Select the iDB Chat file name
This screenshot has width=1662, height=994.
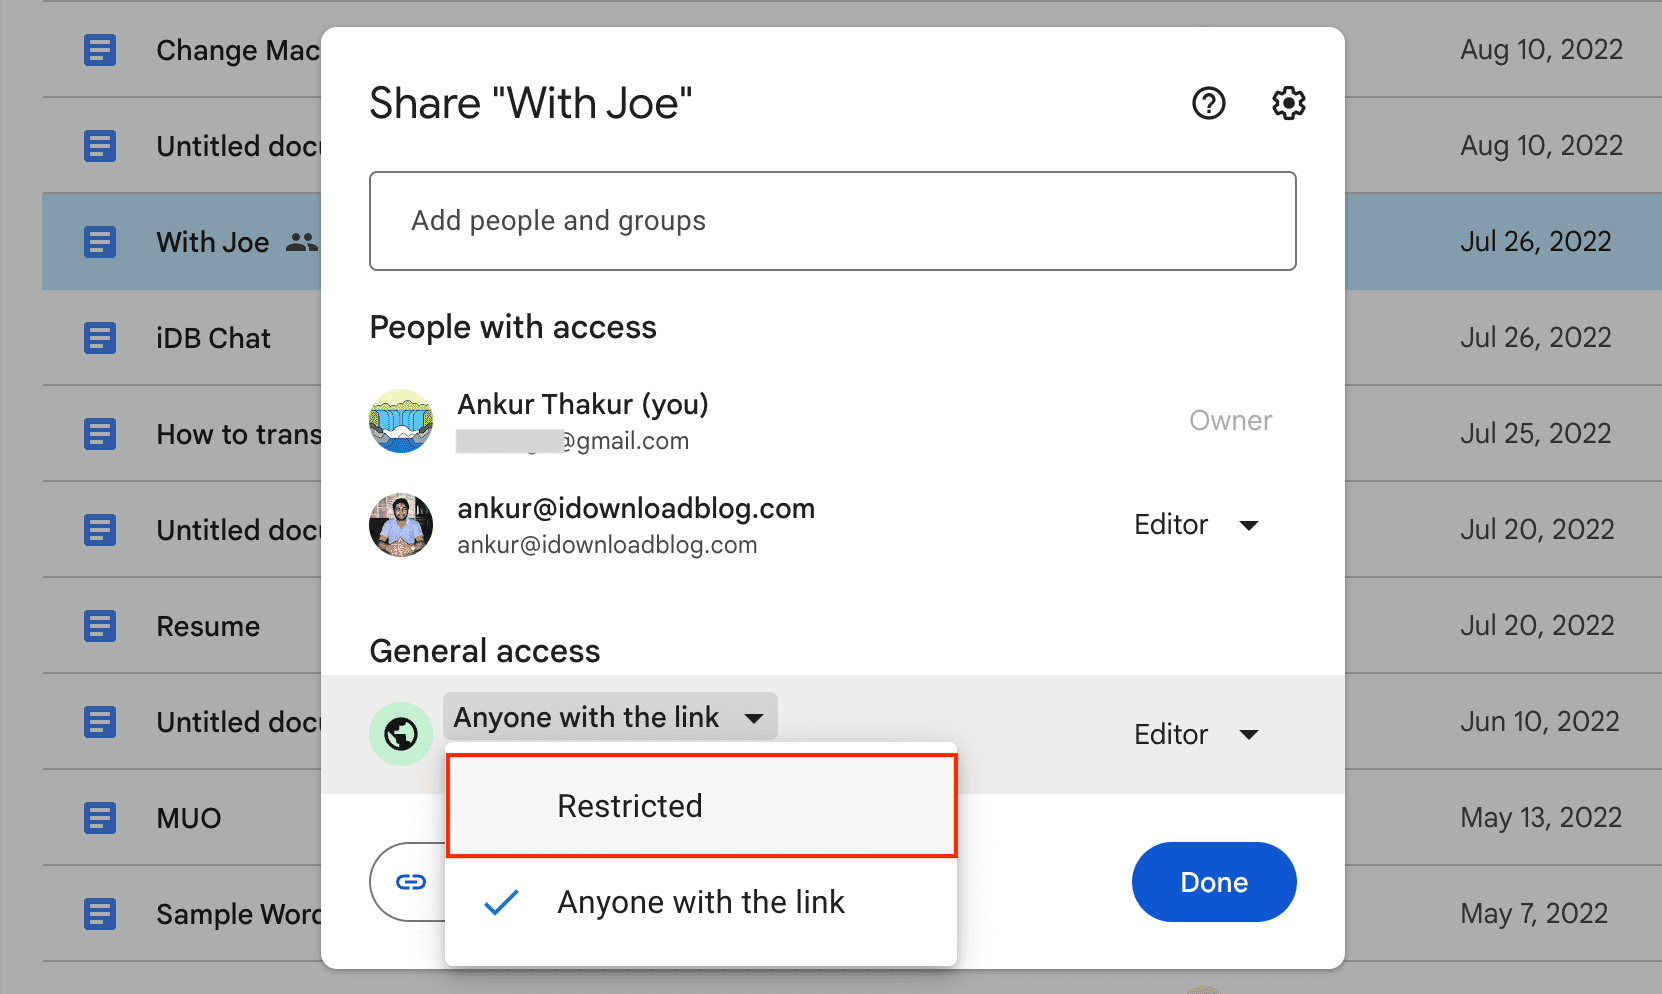(x=213, y=338)
